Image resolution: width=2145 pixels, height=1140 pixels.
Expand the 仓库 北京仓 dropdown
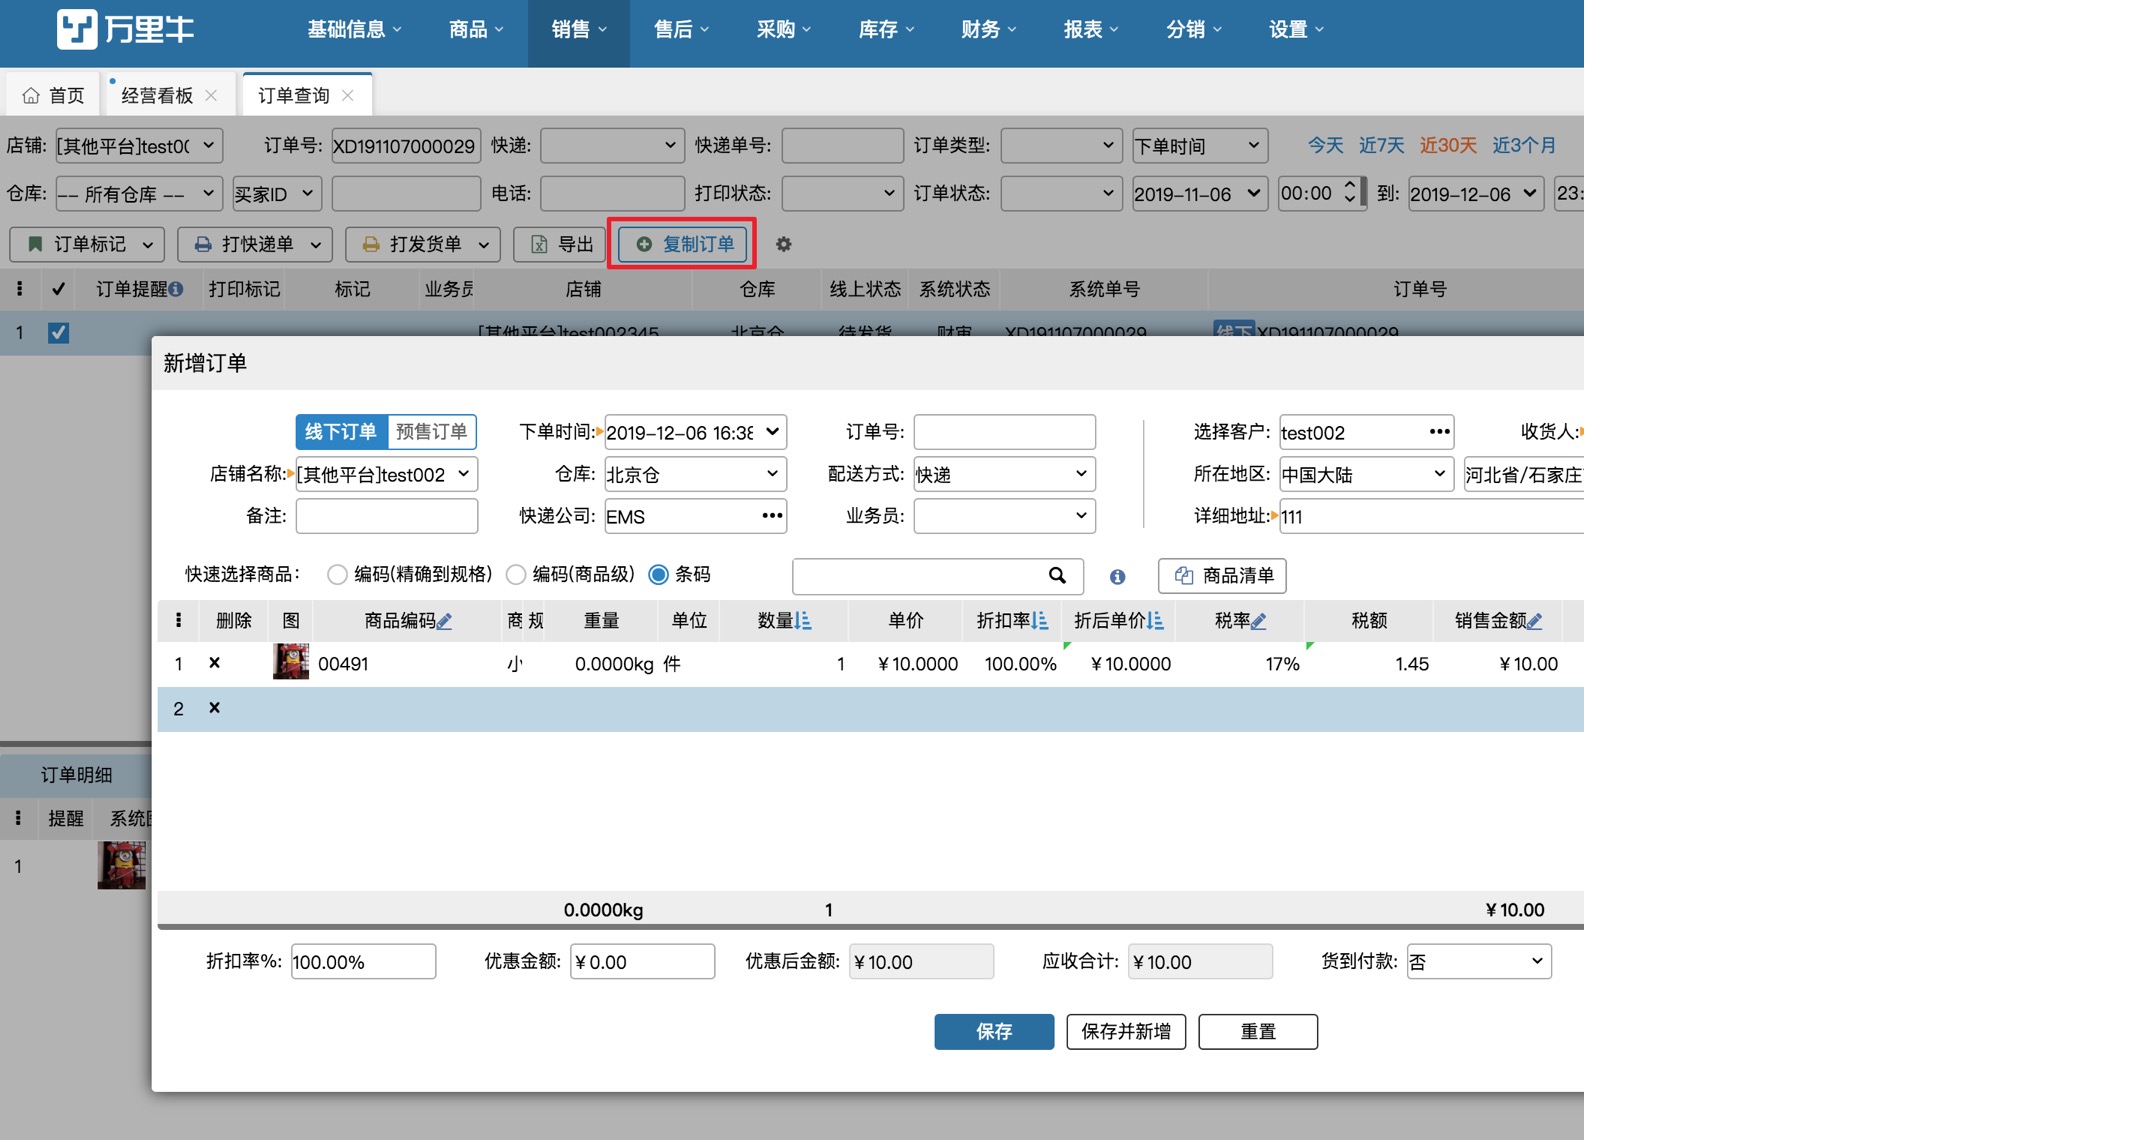694,474
